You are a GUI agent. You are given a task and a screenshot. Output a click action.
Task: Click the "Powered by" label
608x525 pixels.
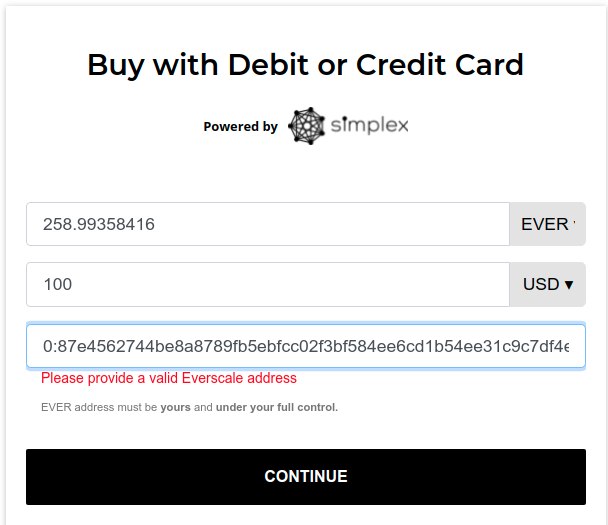tap(240, 127)
